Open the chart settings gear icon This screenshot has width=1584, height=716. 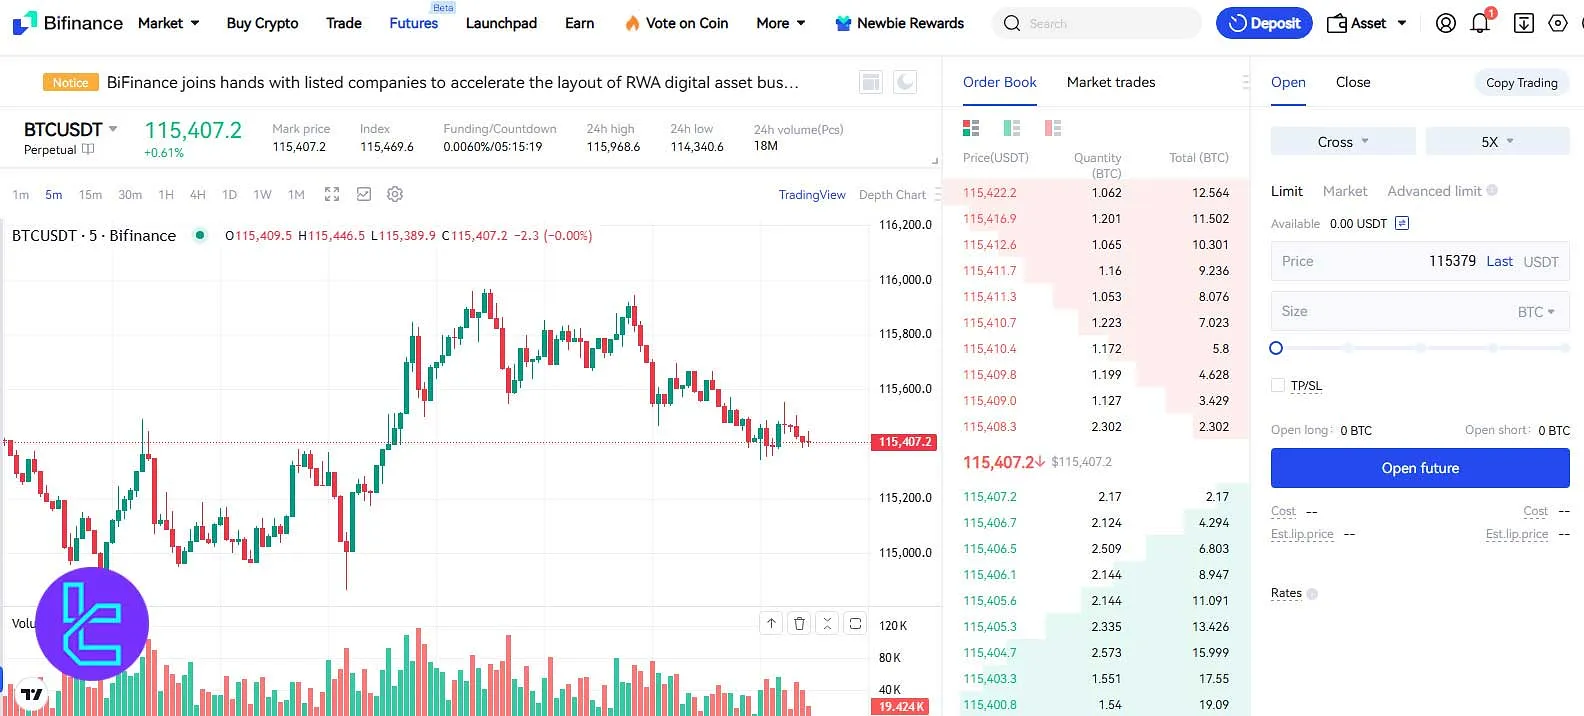click(x=395, y=194)
